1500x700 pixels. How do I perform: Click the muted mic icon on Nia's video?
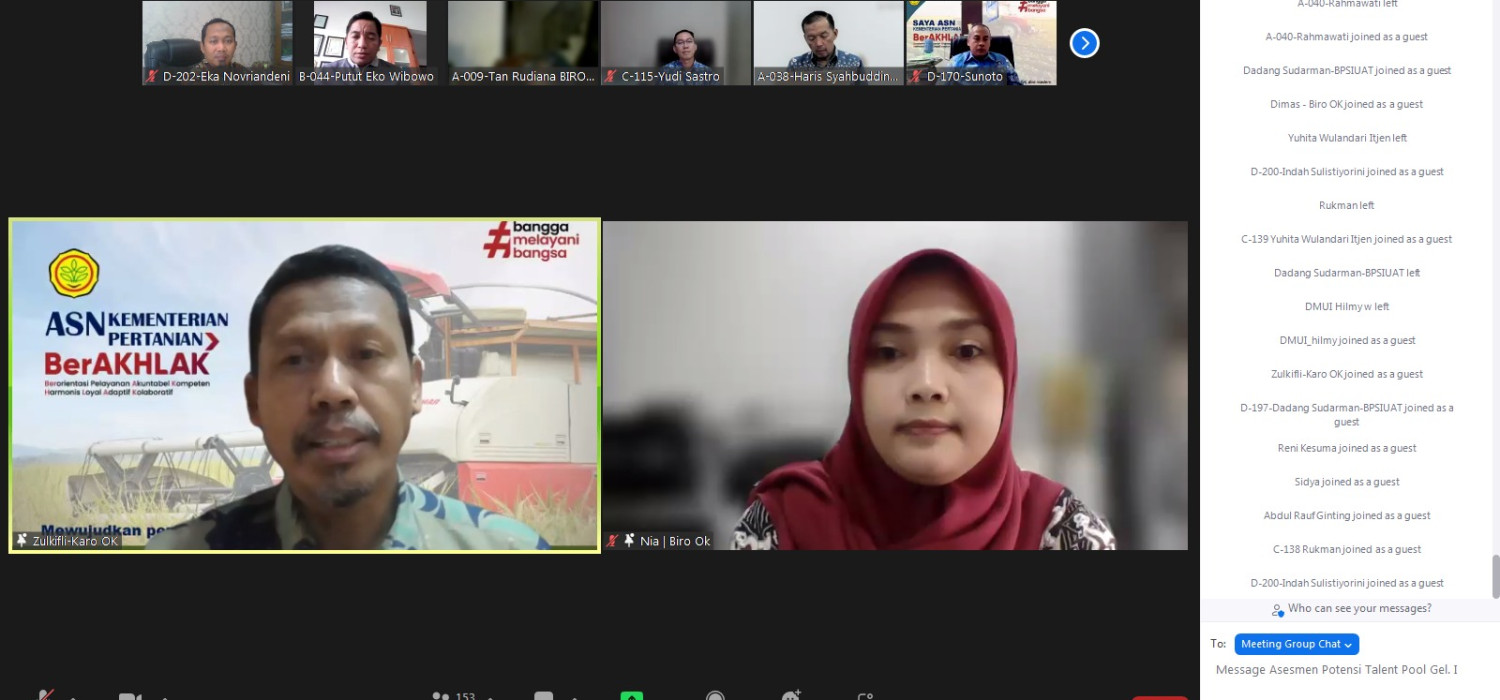coord(612,541)
